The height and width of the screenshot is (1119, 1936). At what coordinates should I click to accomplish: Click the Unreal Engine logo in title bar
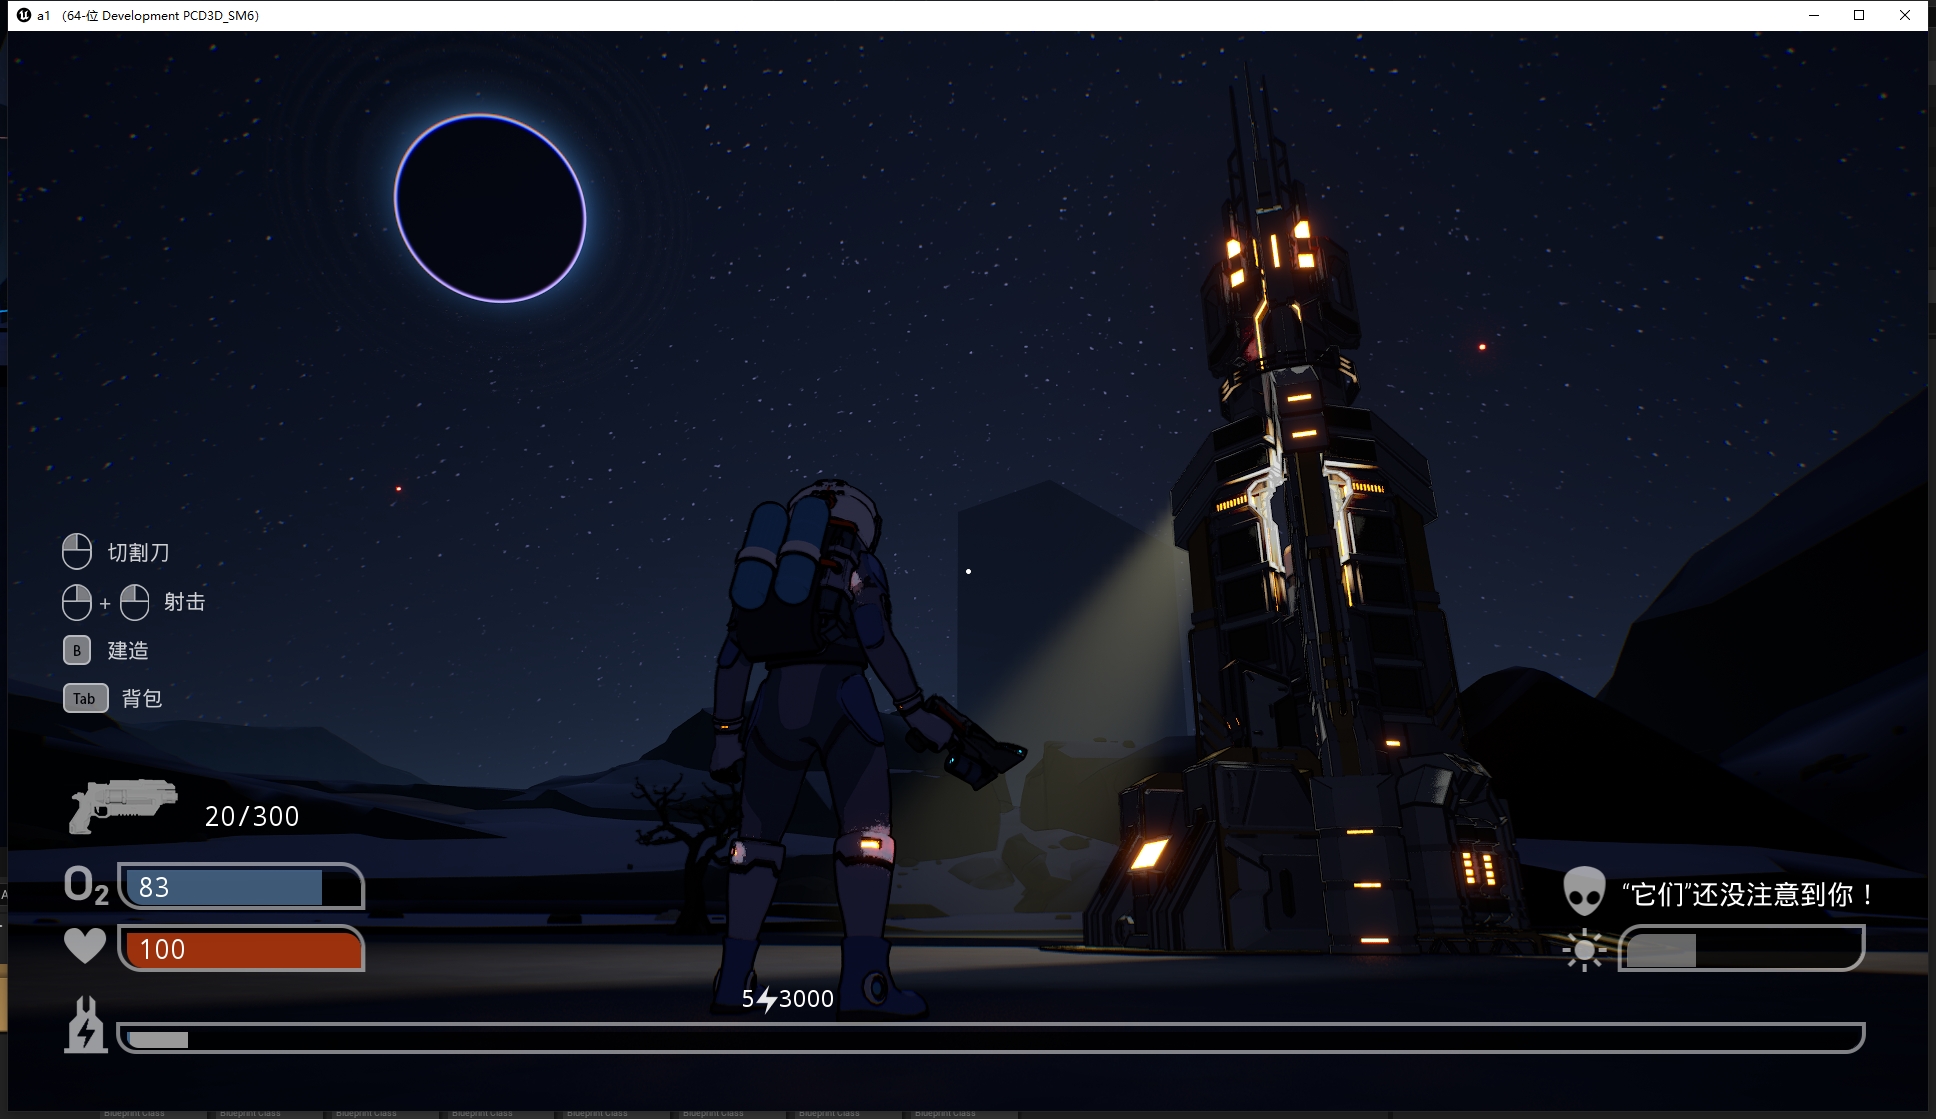point(24,15)
